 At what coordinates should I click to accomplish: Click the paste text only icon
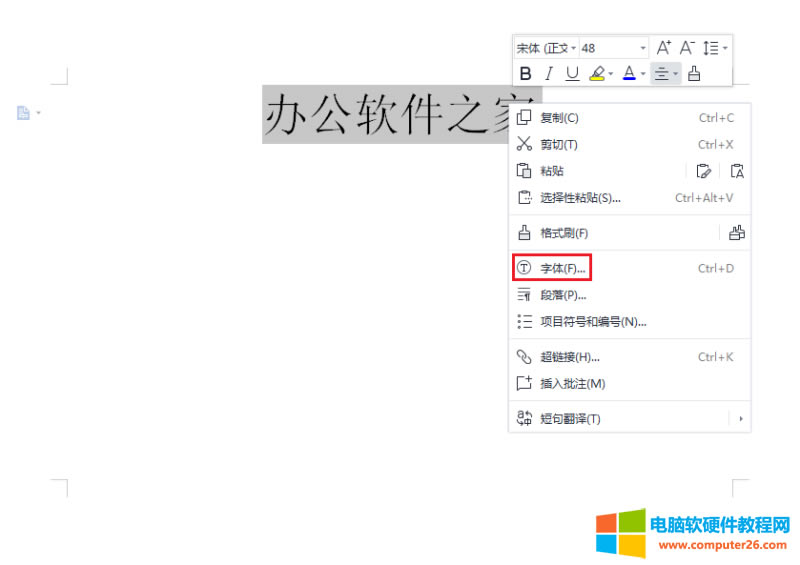pyautogui.click(x=737, y=171)
